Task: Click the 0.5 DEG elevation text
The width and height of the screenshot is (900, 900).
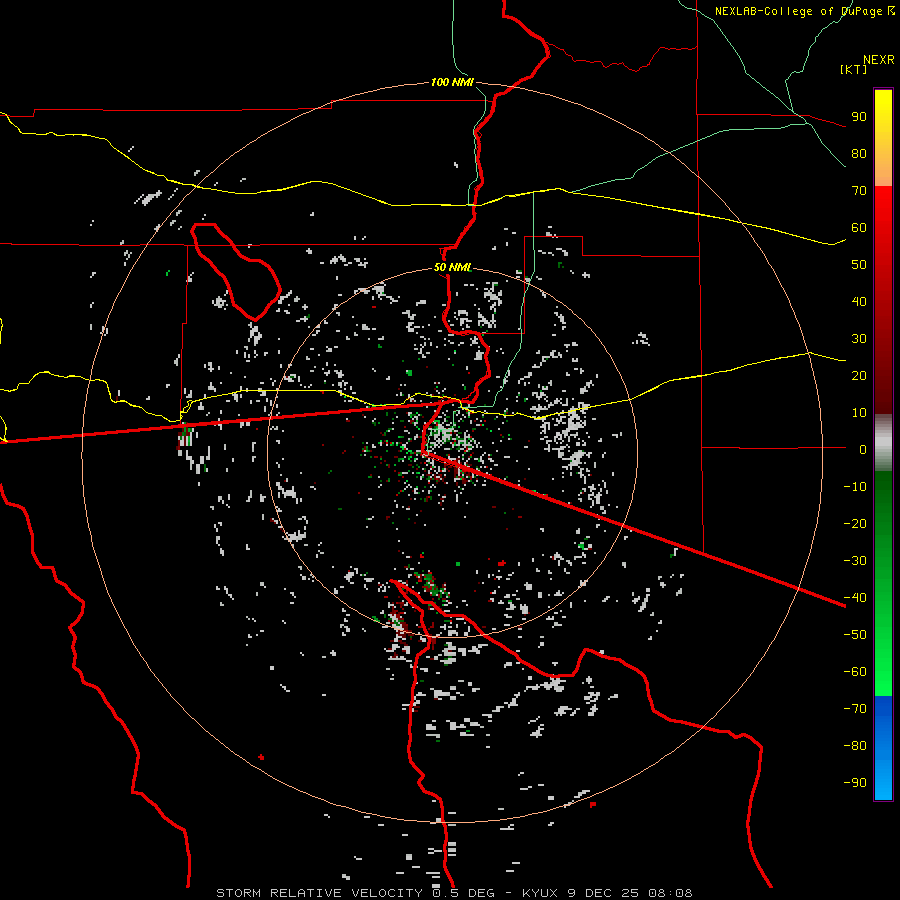Action: pos(465,893)
